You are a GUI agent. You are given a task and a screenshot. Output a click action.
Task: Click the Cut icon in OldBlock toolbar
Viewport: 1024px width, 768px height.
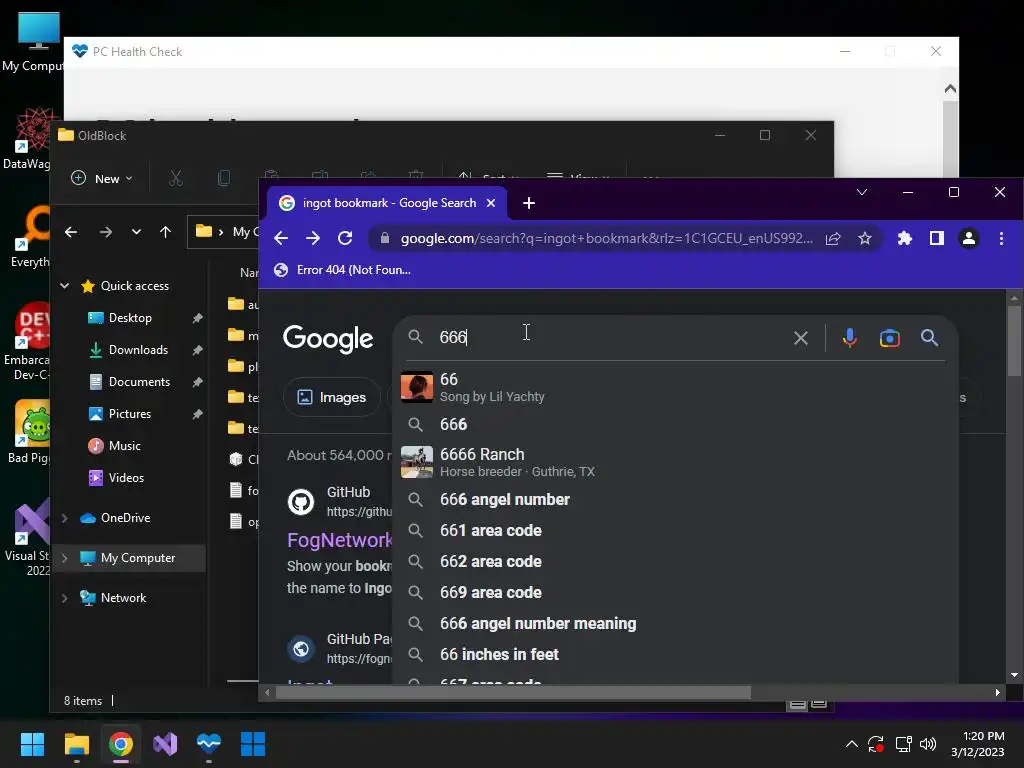click(176, 178)
